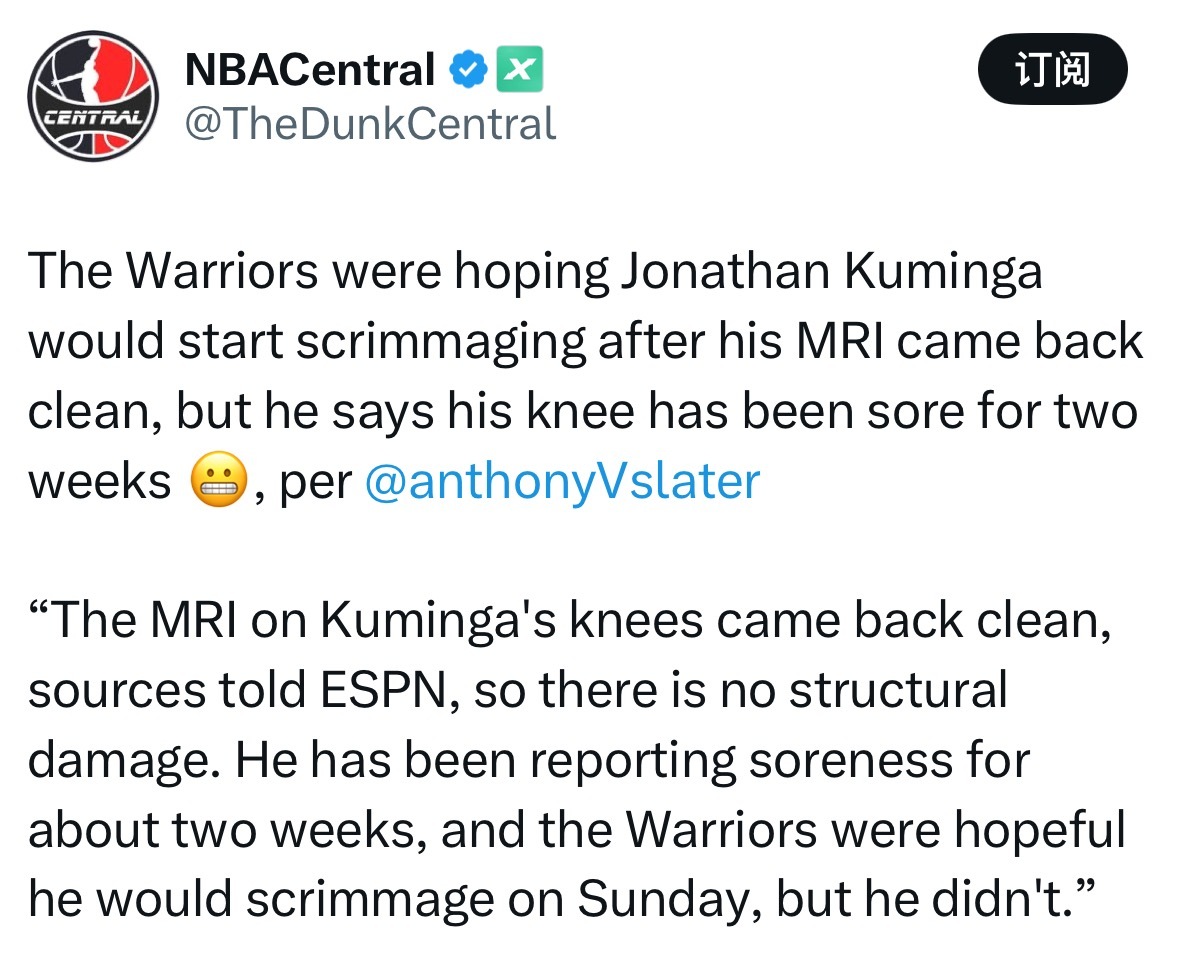Click the word "damage" in the quote

pyautogui.click(x=119, y=761)
